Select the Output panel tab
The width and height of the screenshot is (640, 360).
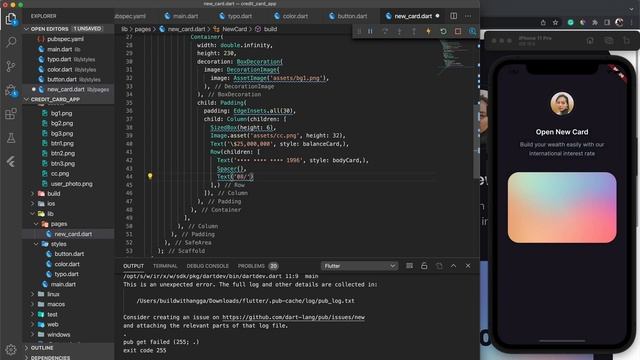pos(133,266)
